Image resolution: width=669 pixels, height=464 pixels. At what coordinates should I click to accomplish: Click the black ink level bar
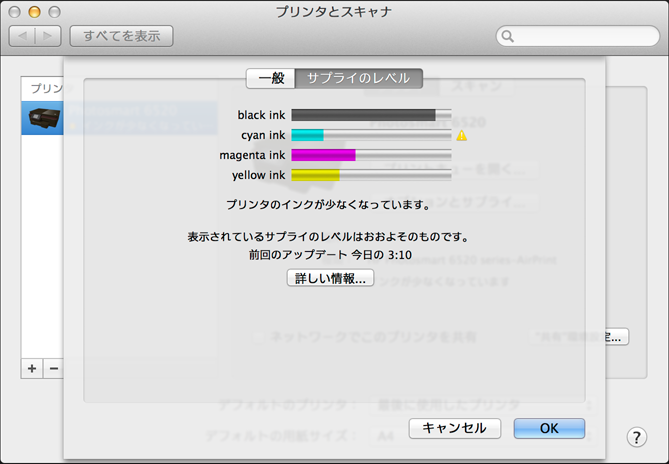(371, 115)
